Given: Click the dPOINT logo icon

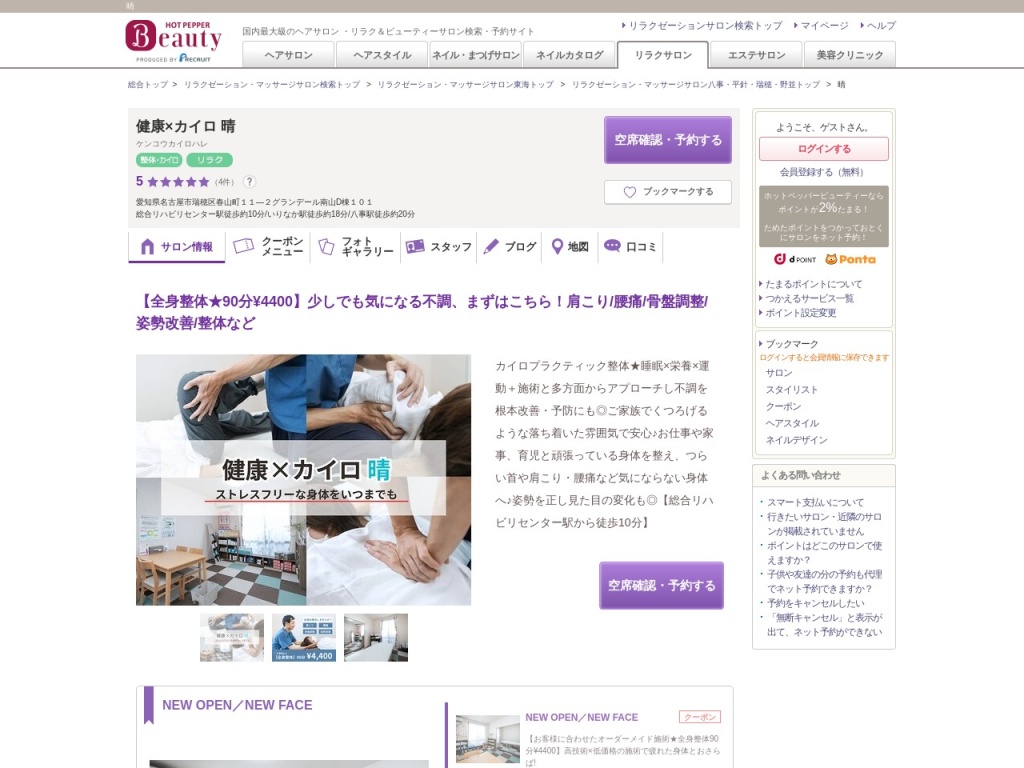Looking at the screenshot, I should tap(795, 259).
